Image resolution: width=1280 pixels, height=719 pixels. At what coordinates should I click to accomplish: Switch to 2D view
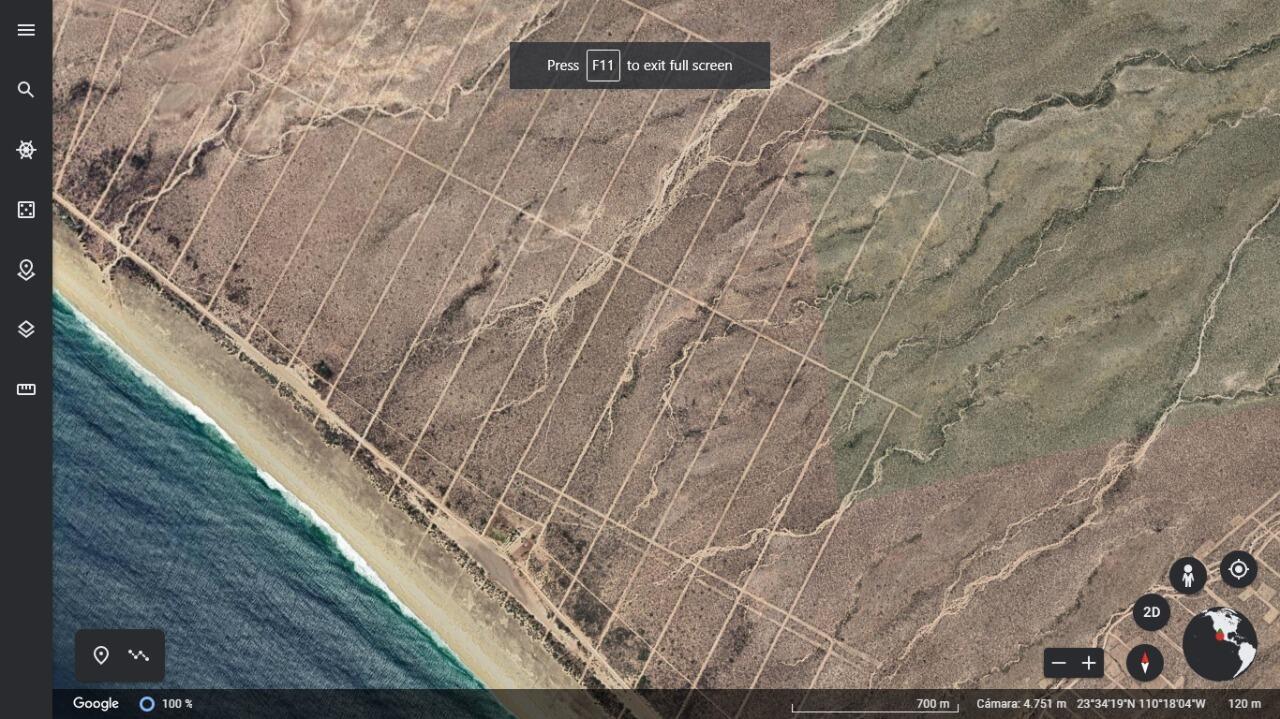click(x=1150, y=612)
